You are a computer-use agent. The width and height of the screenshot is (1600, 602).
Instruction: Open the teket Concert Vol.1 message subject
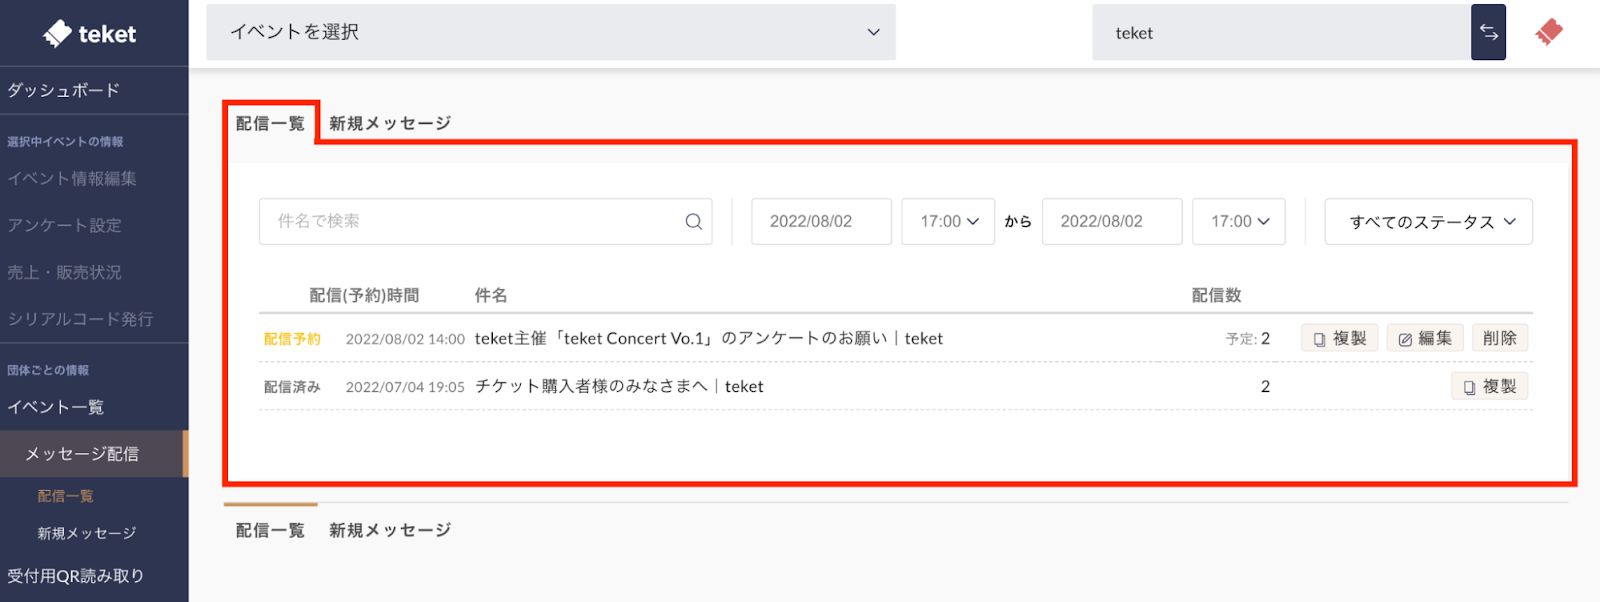[x=708, y=339]
